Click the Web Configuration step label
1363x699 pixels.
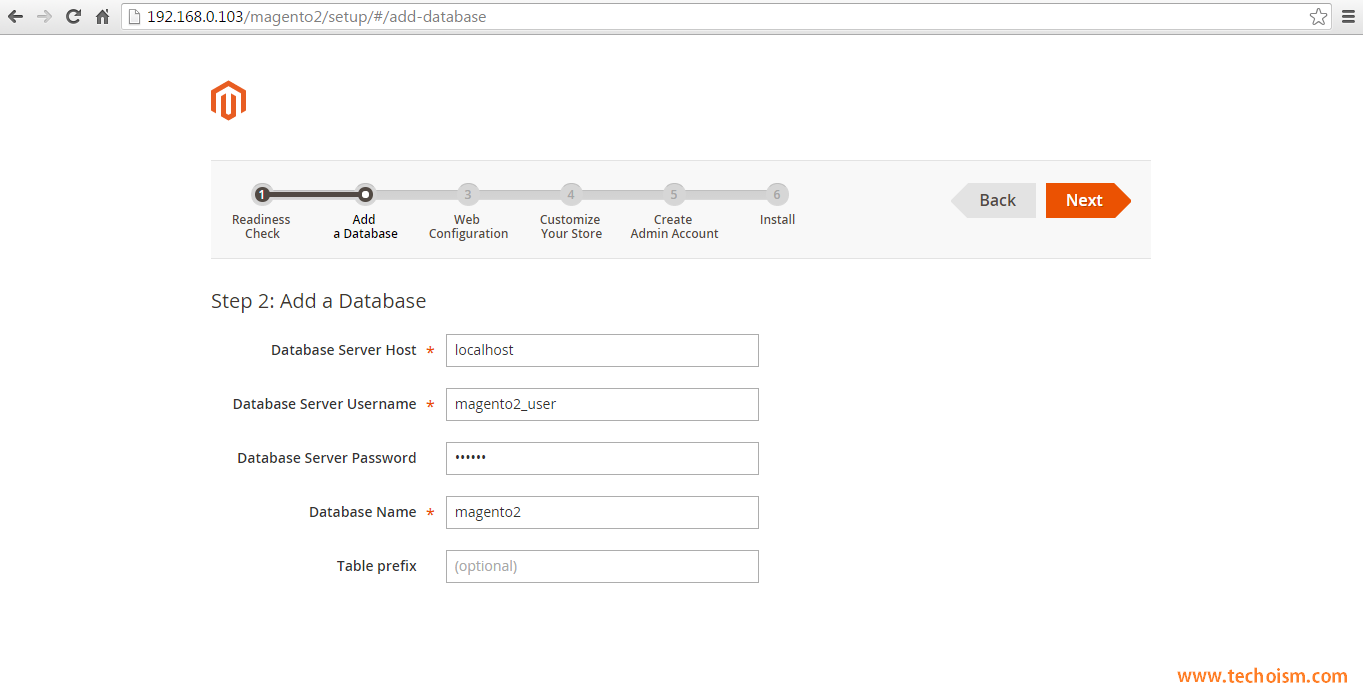[x=468, y=227]
